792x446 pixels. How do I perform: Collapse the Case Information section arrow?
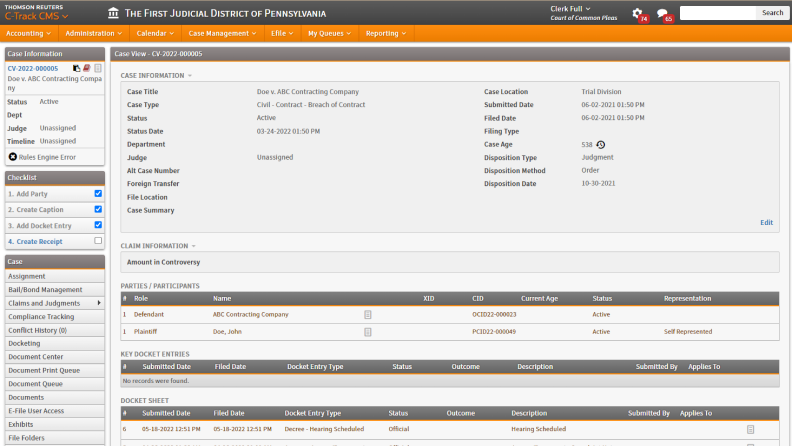coord(190,75)
